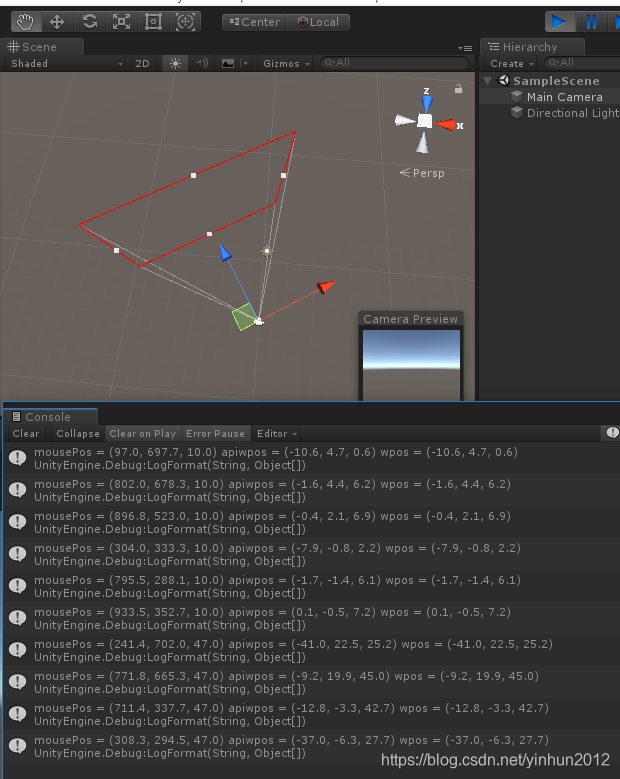Toggle the Collapse console option
The image size is (620, 779).
78,434
